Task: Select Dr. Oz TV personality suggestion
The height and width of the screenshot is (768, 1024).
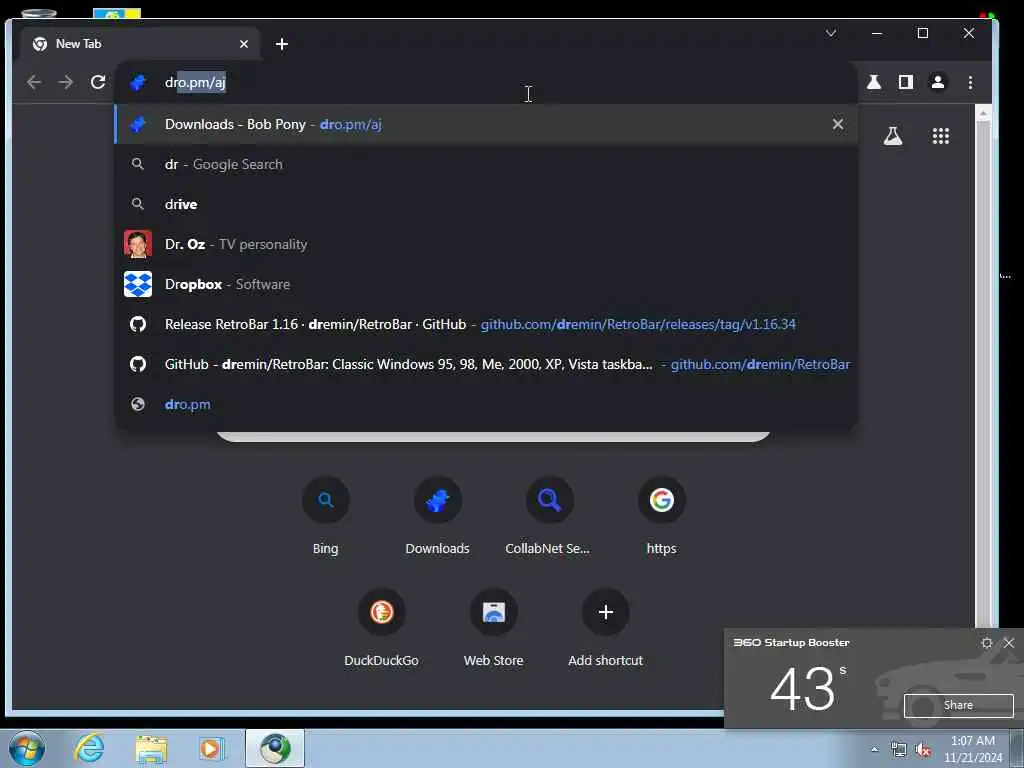Action: tap(486, 244)
